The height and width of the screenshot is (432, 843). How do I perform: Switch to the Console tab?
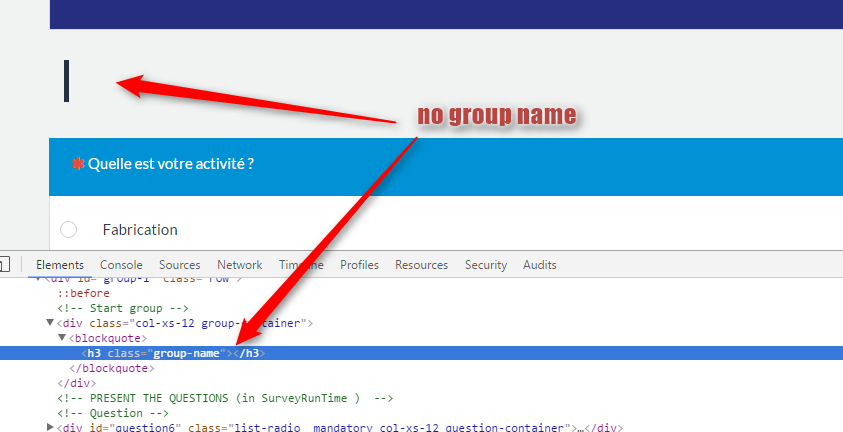coord(120,265)
